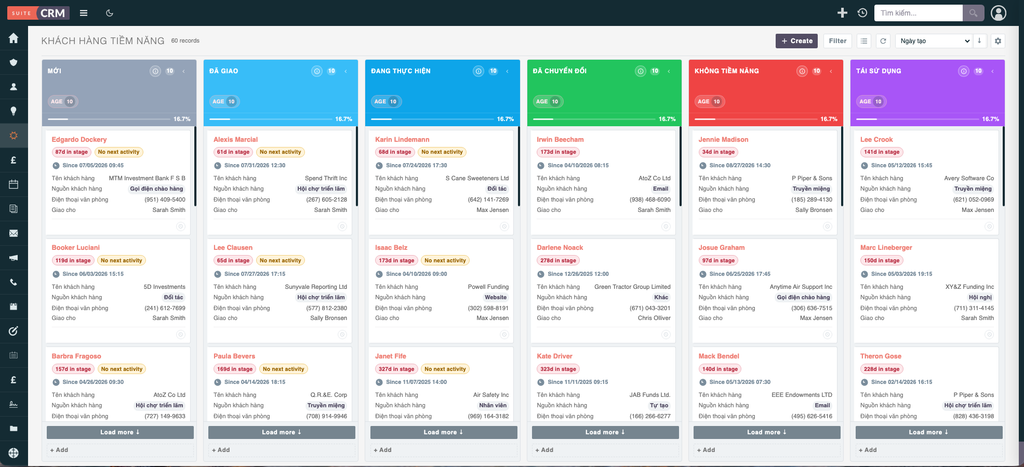Screen dimensions: 1024x467
Task: Switch to list view icon beside Filter
Action: [864, 40]
